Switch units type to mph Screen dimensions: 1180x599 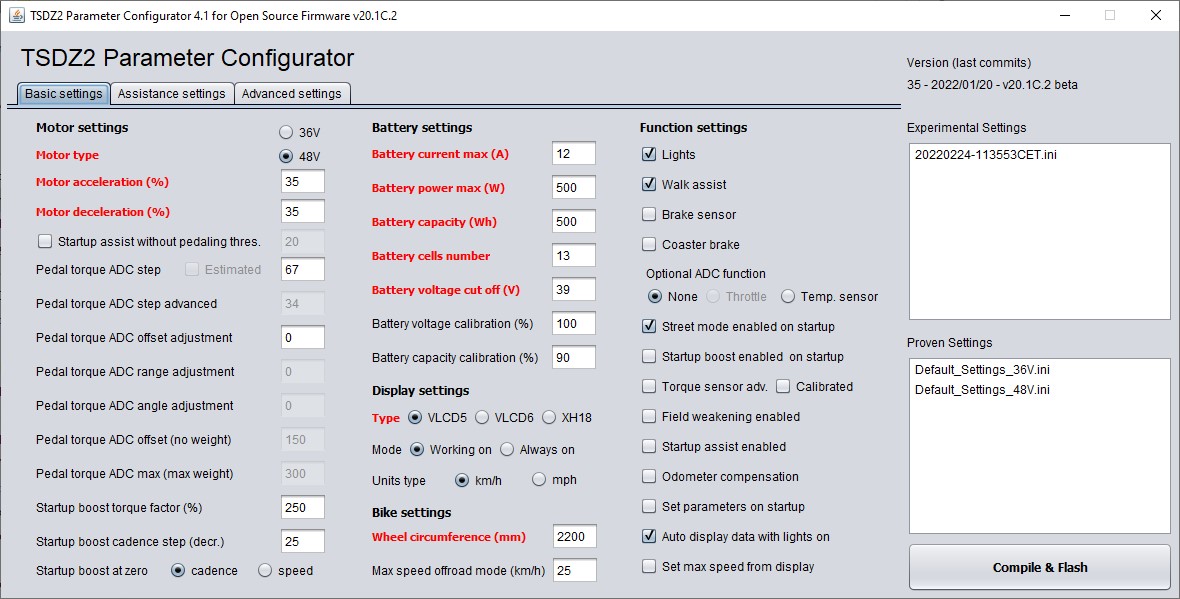[x=540, y=480]
